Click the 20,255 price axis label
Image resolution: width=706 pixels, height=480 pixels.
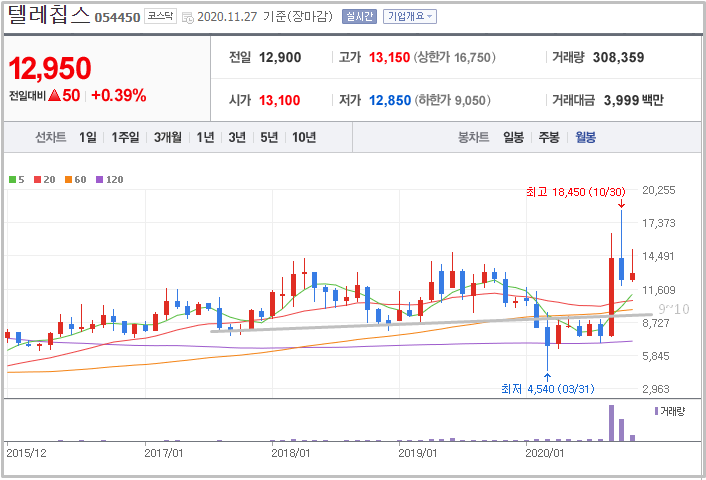tap(659, 190)
